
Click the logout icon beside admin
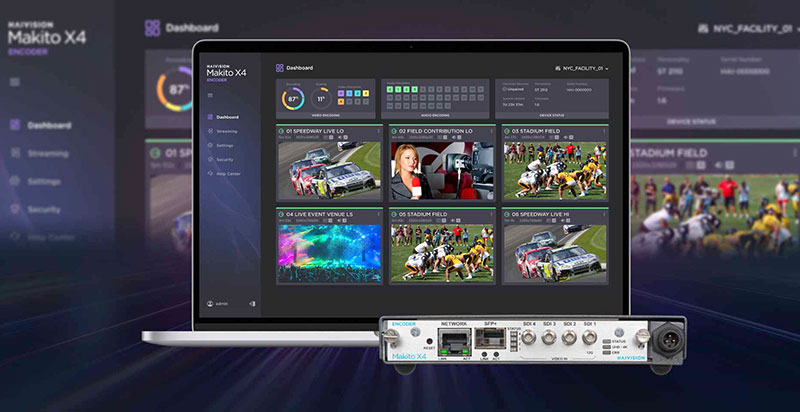click(x=252, y=303)
